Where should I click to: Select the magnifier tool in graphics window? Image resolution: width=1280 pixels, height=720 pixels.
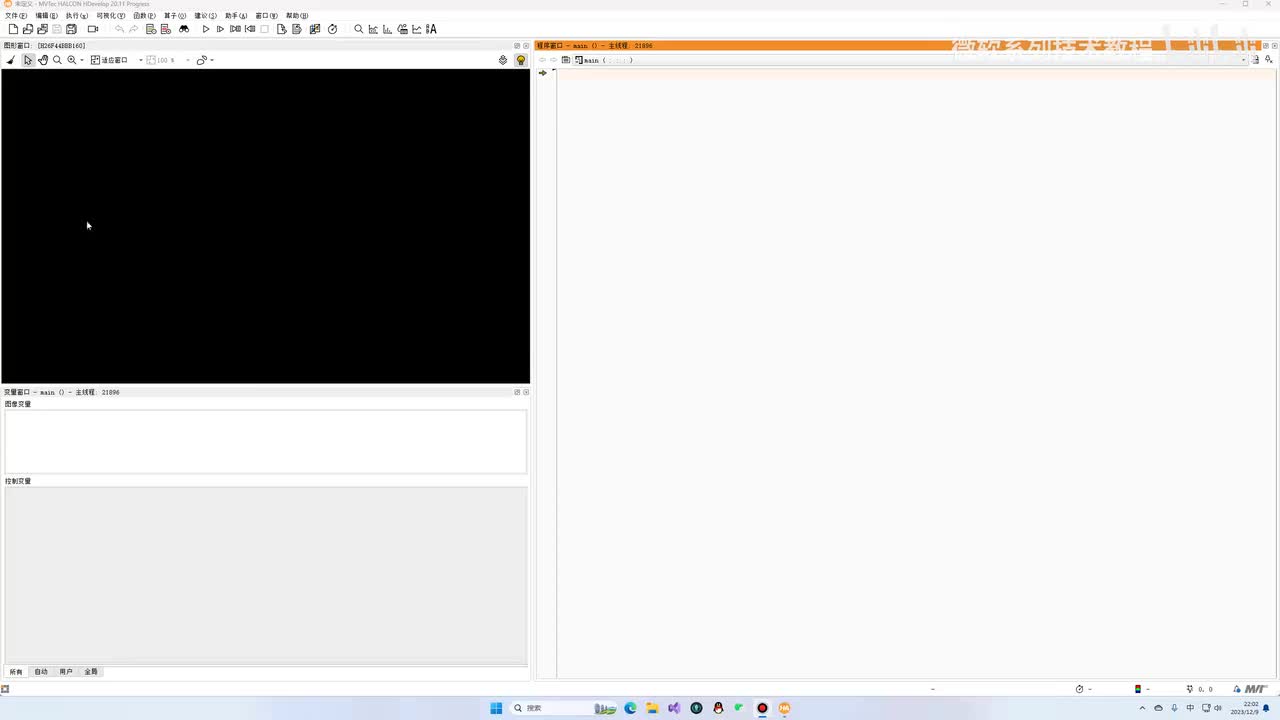[x=57, y=60]
